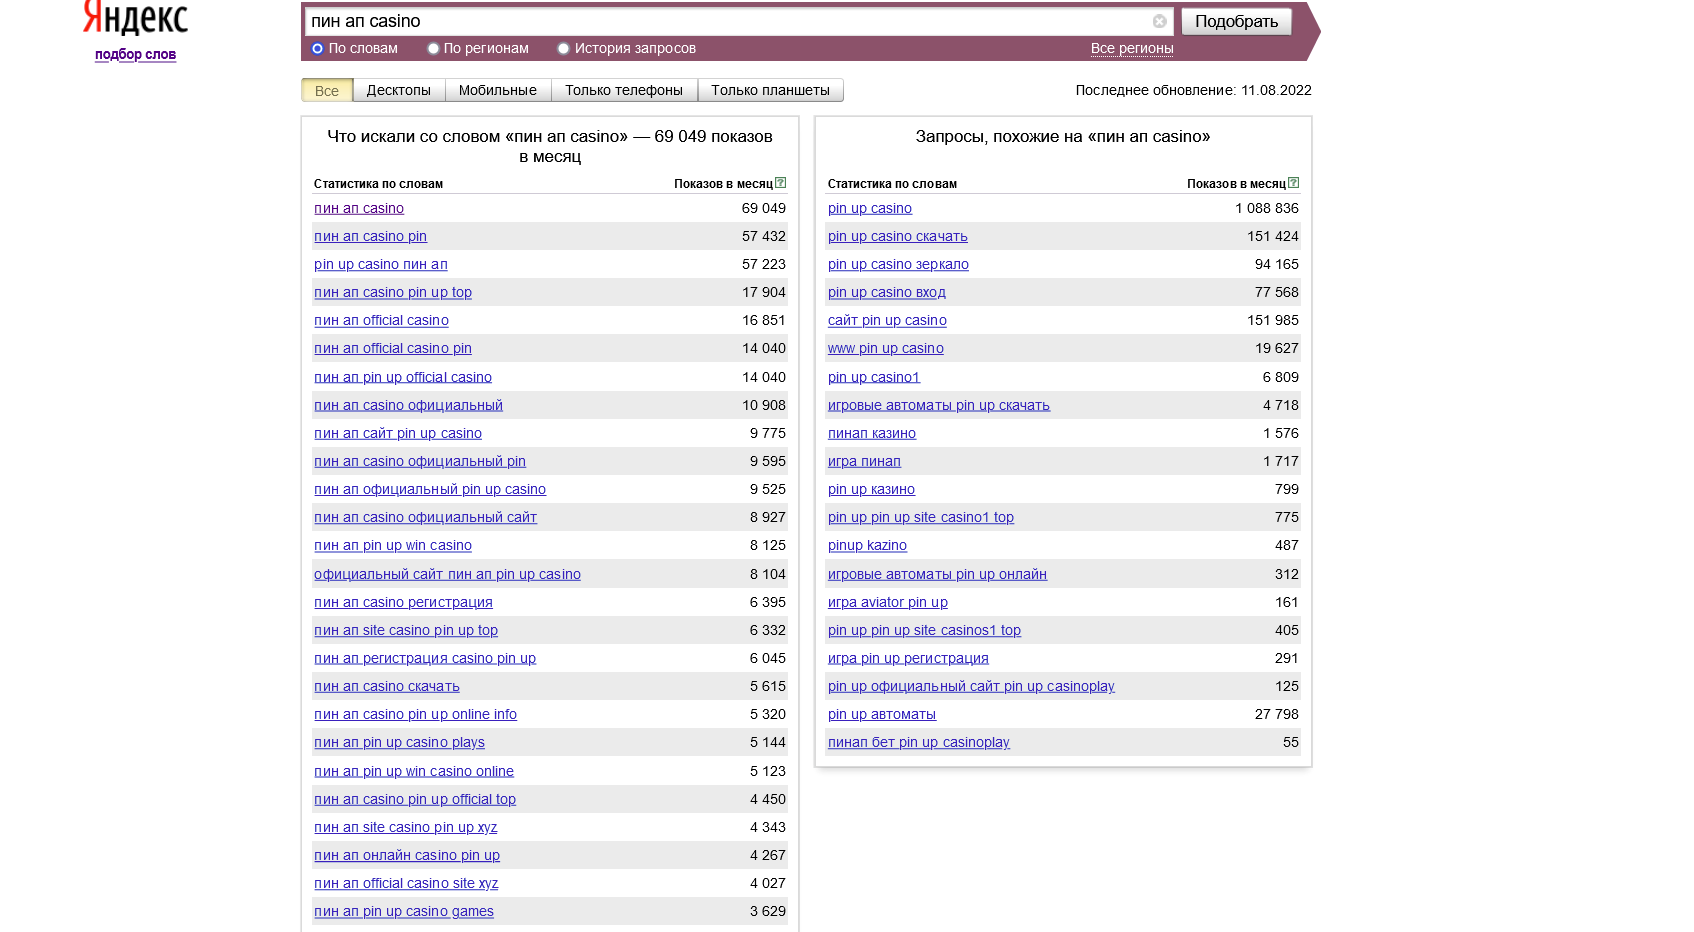Switch to the 'Только планшеты' tab
Screen dimensions: 1694x932
tap(770, 90)
